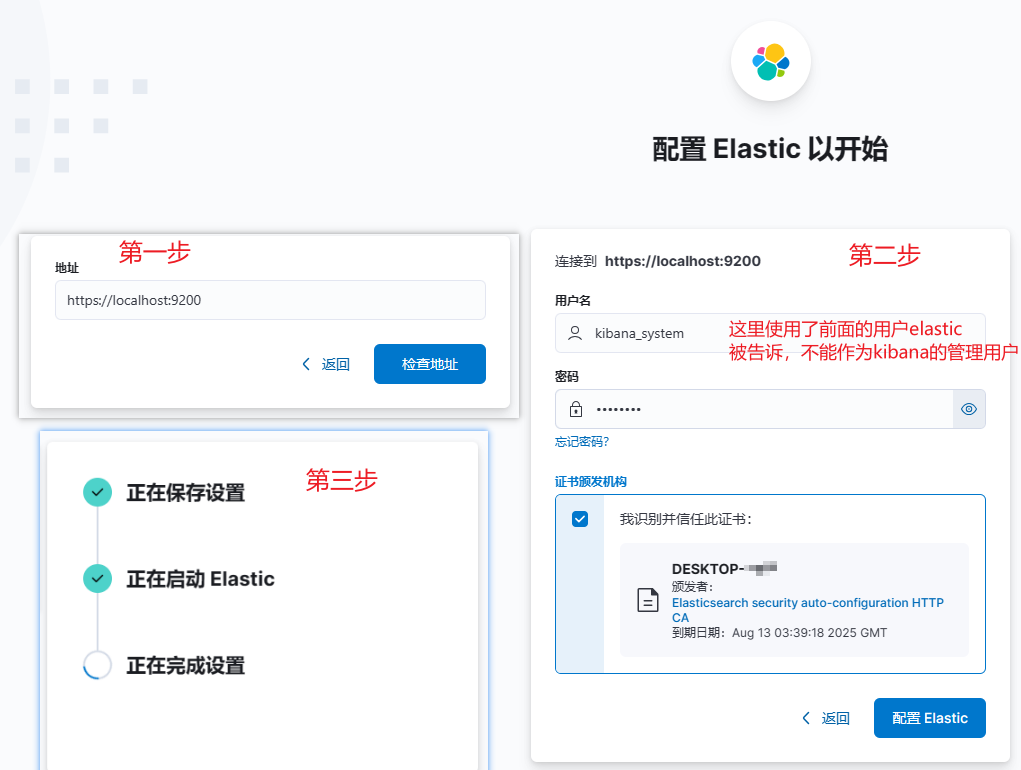1021x770 pixels.
Task: Open the Elasticsearch security auto-configuration HTTP CA link
Action: [808, 603]
